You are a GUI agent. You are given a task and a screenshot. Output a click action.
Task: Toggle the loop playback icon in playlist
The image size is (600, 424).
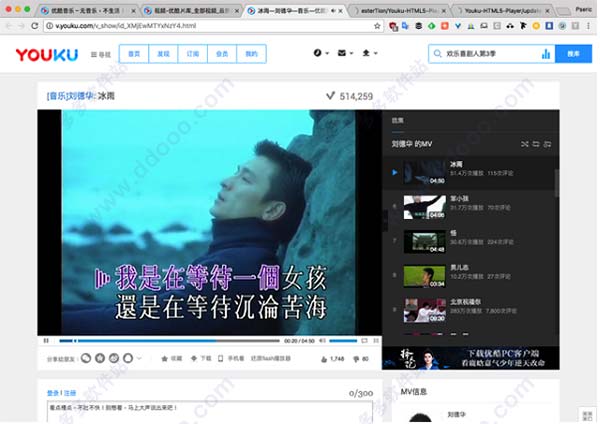536,144
